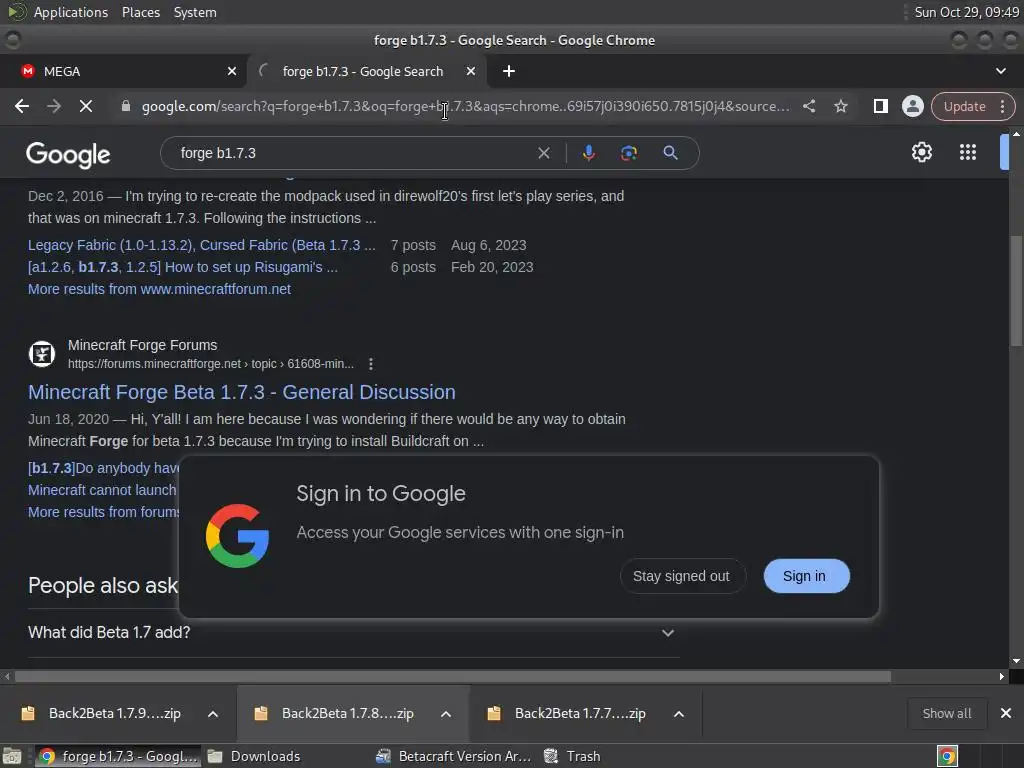Expand options for Back2Beta 1.7.8 download
Viewport: 1024px width, 768px height.
[x=446, y=714]
